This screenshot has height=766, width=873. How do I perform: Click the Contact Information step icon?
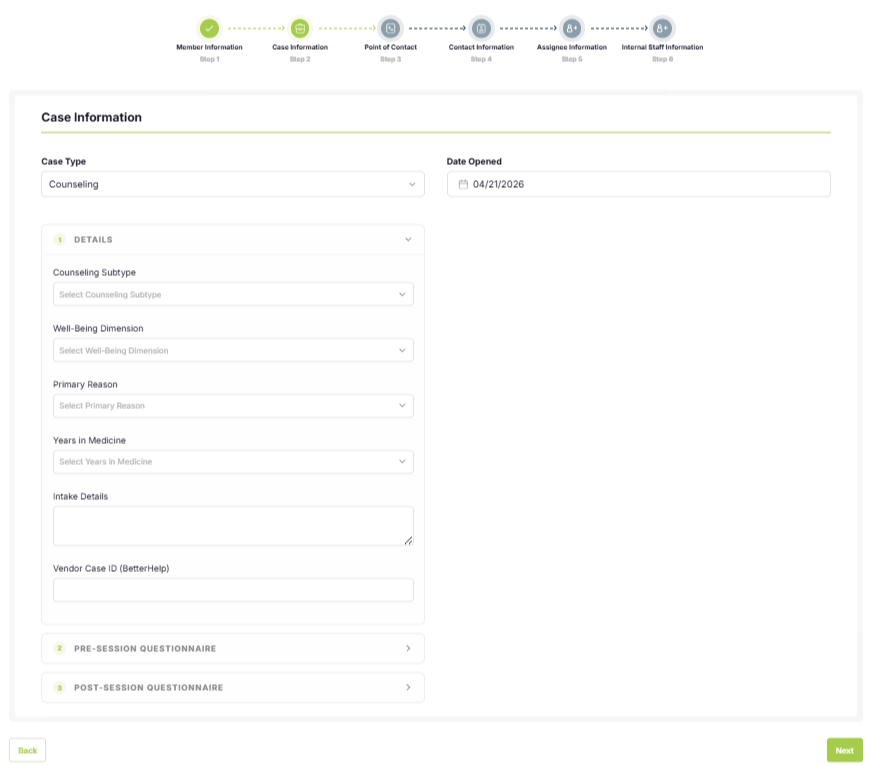click(481, 28)
